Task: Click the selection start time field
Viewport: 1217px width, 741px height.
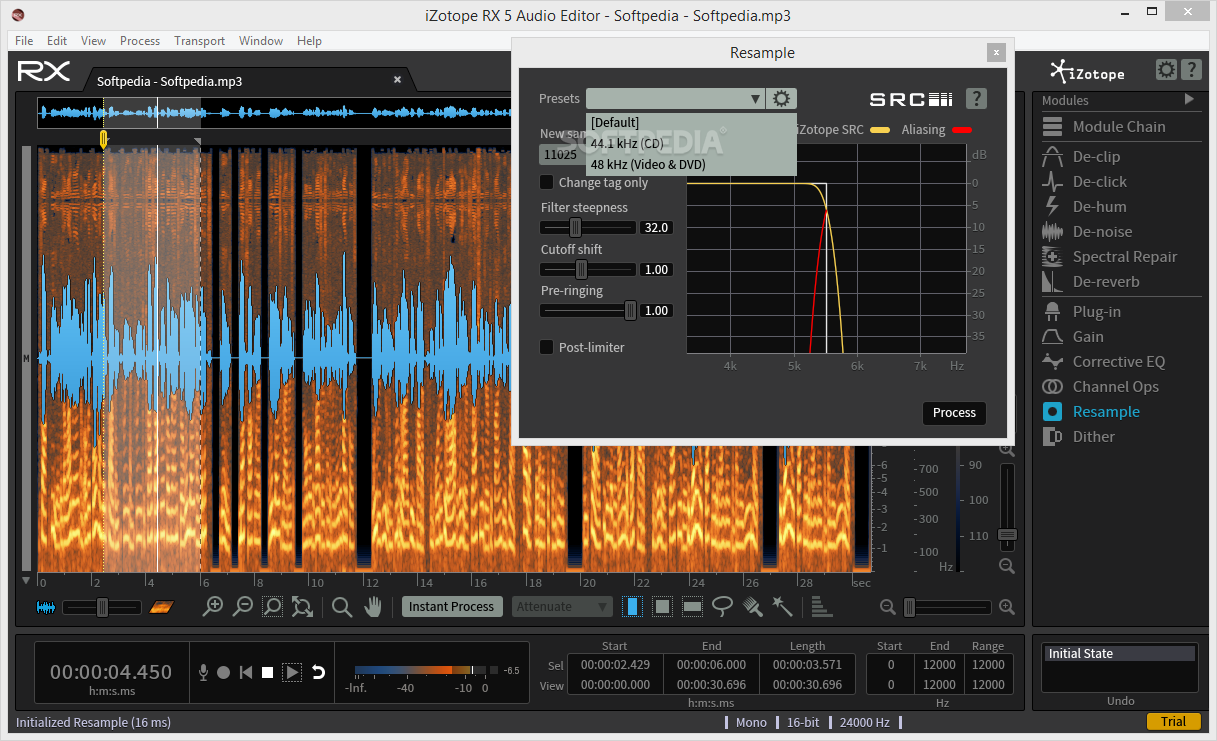Action: pos(615,665)
